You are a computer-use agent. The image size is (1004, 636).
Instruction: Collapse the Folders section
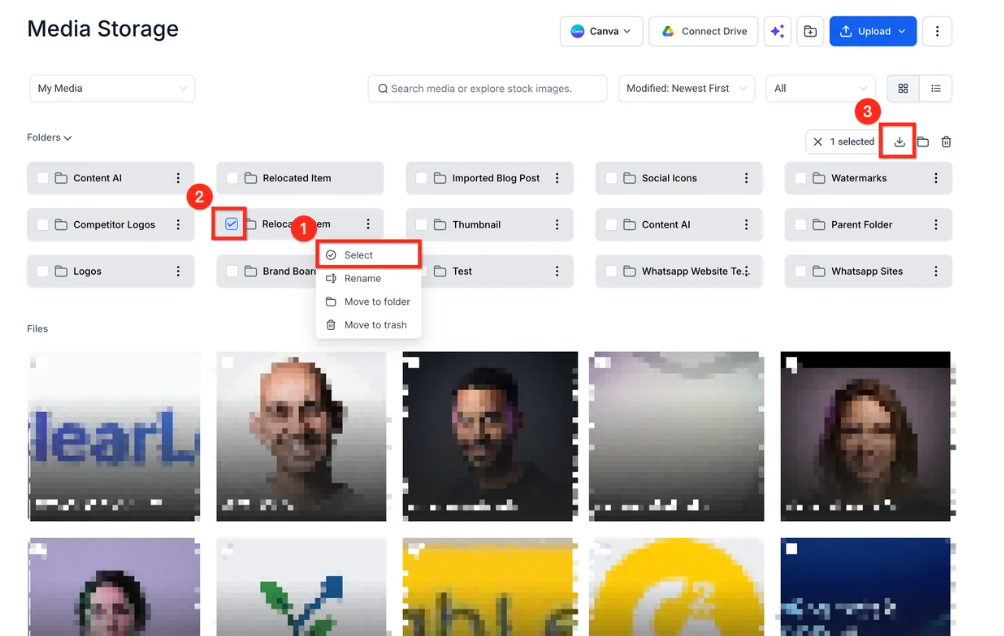click(x=49, y=138)
